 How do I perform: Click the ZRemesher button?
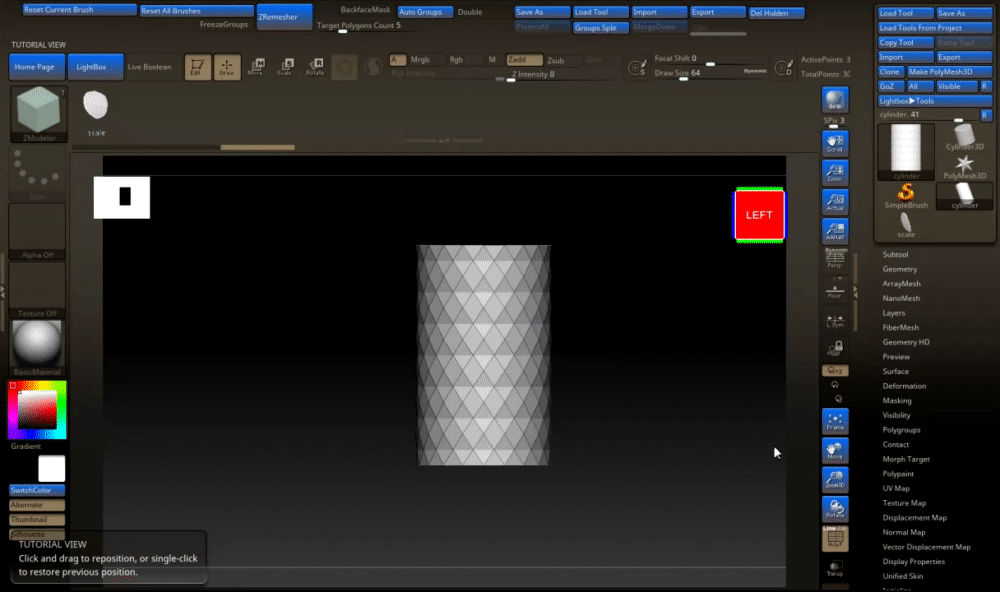tap(284, 17)
